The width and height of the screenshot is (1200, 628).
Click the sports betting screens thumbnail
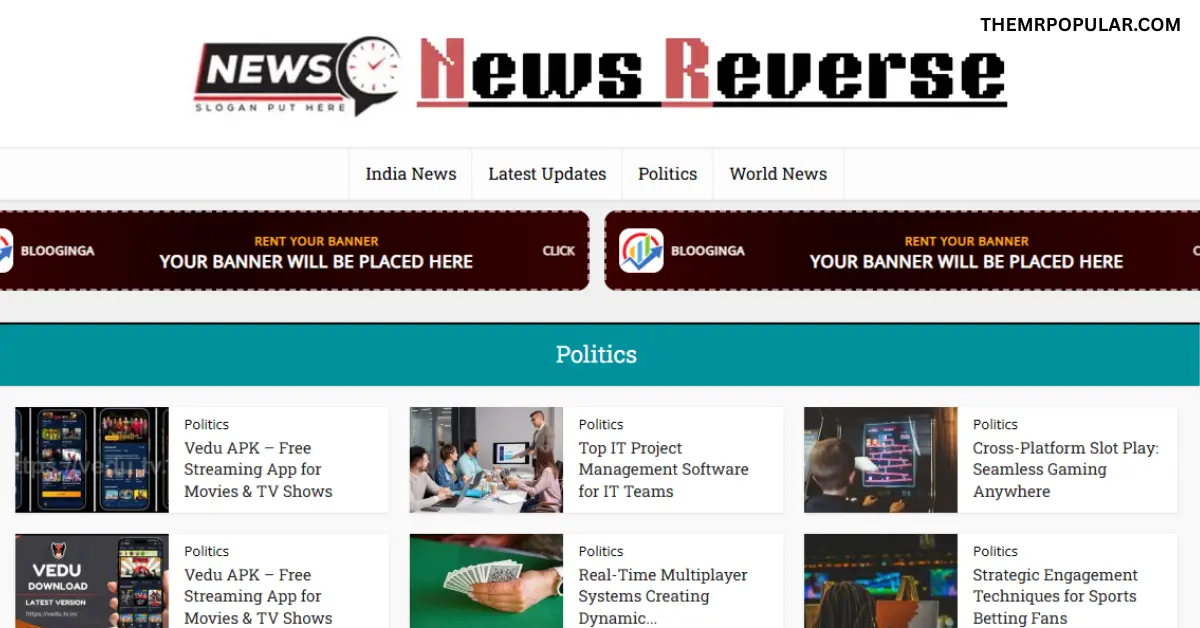coord(880,581)
